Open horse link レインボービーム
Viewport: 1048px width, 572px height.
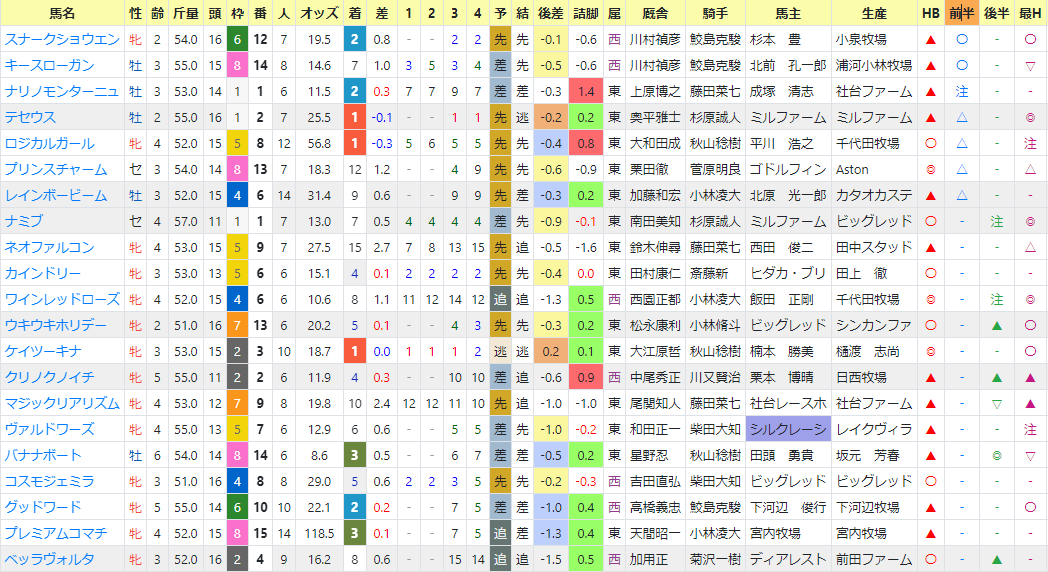point(55,196)
